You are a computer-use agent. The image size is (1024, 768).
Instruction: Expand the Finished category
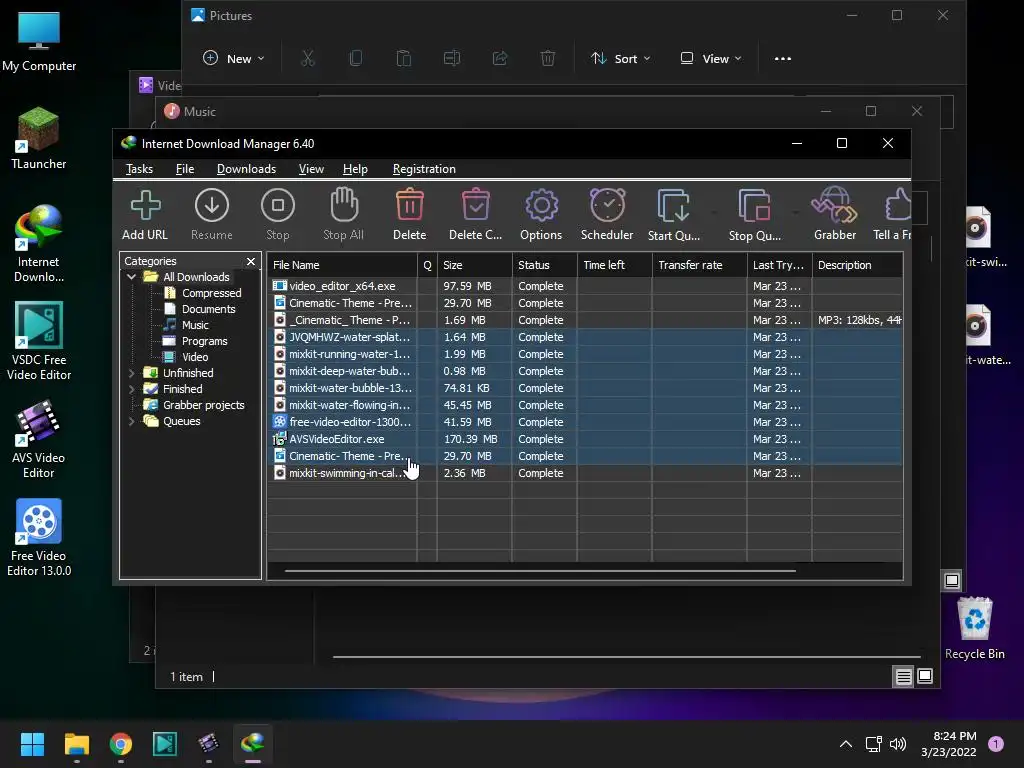coord(131,389)
